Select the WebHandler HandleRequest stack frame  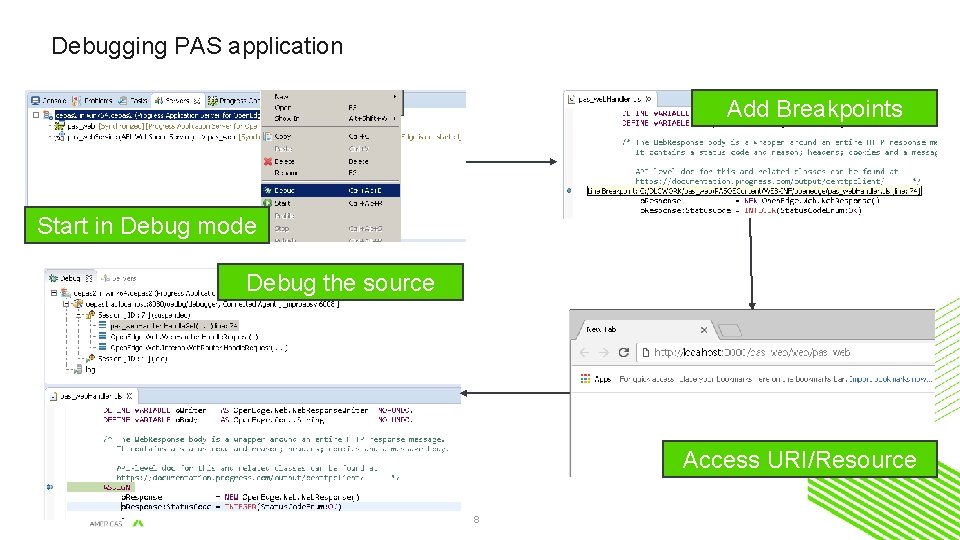point(184,337)
